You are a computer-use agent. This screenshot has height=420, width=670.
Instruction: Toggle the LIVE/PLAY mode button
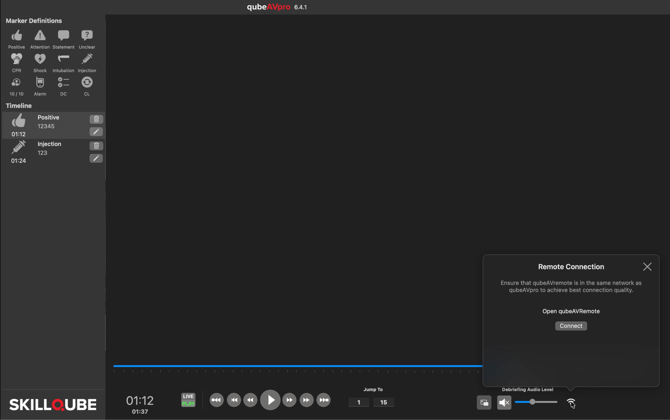pos(188,400)
